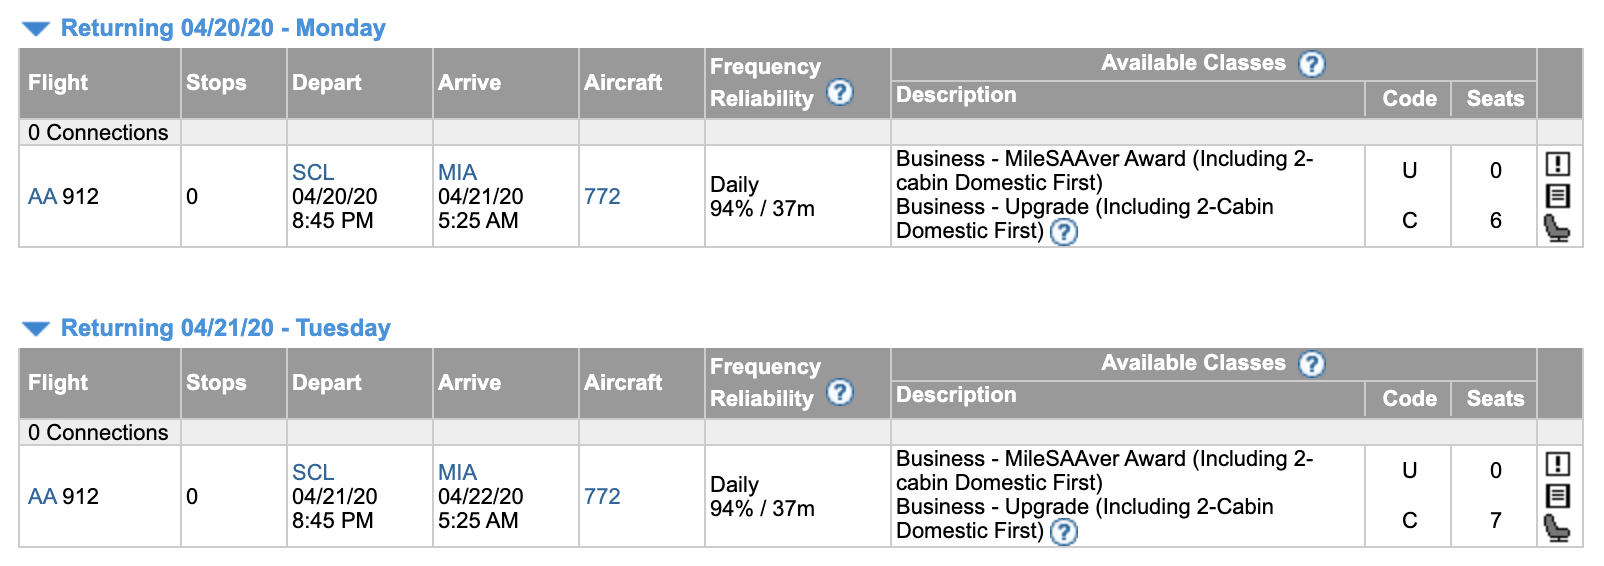View the seat map icon for Monday's flight
The image size is (1604, 566).
(1557, 229)
